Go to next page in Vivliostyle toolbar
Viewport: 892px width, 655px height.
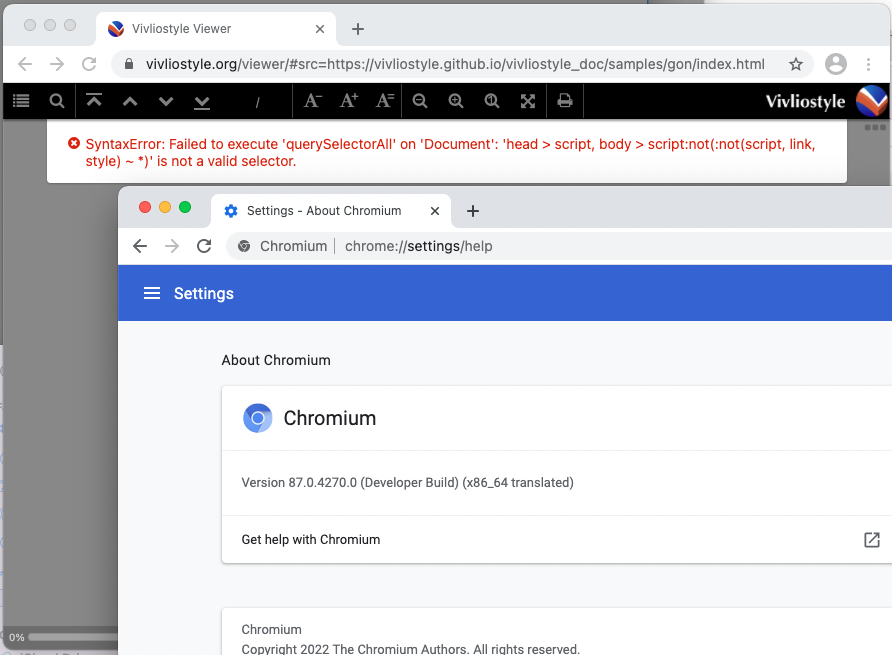tap(166, 101)
